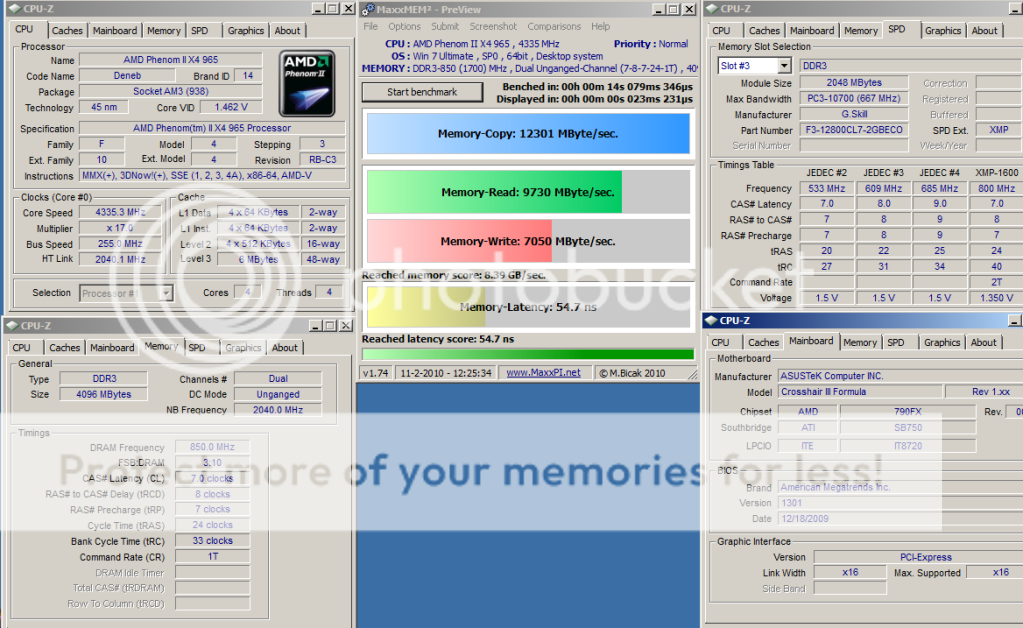Switch to SPD tab in the Processor CPU-Z window
Image resolution: width=1023 pixels, height=628 pixels.
(x=200, y=31)
